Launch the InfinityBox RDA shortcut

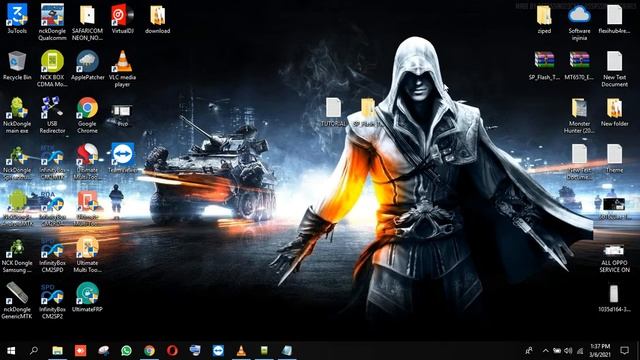click(52, 208)
